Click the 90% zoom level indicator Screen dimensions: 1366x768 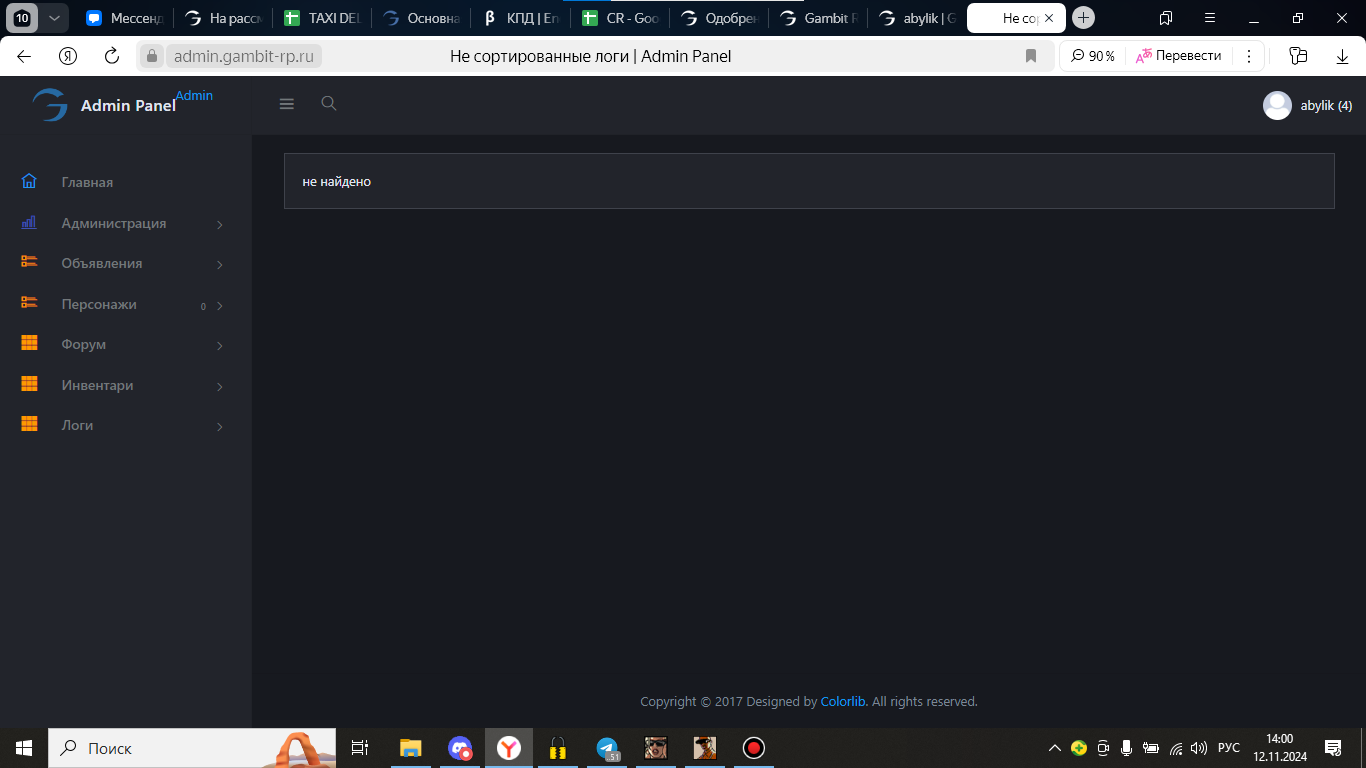click(1093, 56)
